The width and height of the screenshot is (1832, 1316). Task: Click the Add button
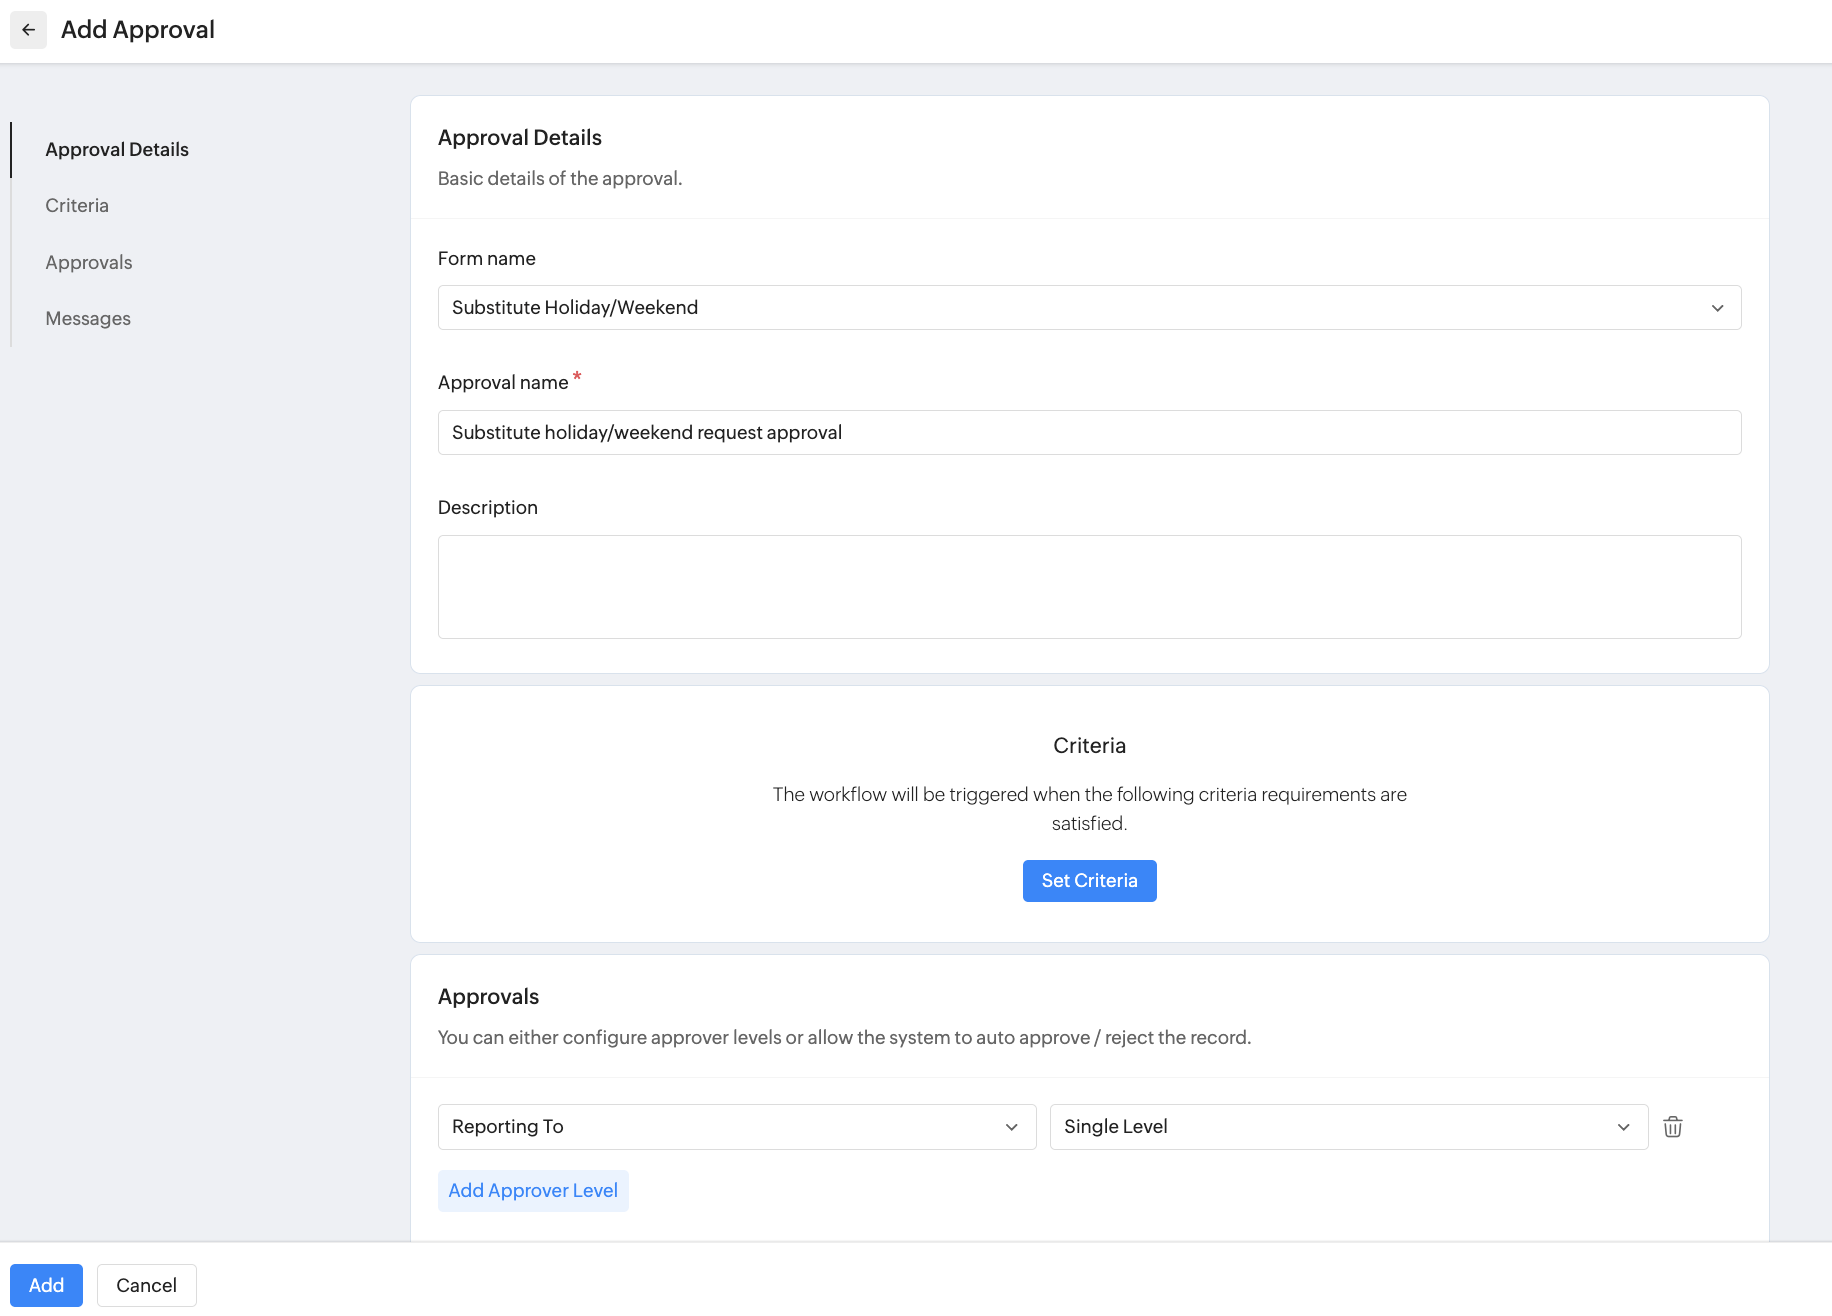46,1285
